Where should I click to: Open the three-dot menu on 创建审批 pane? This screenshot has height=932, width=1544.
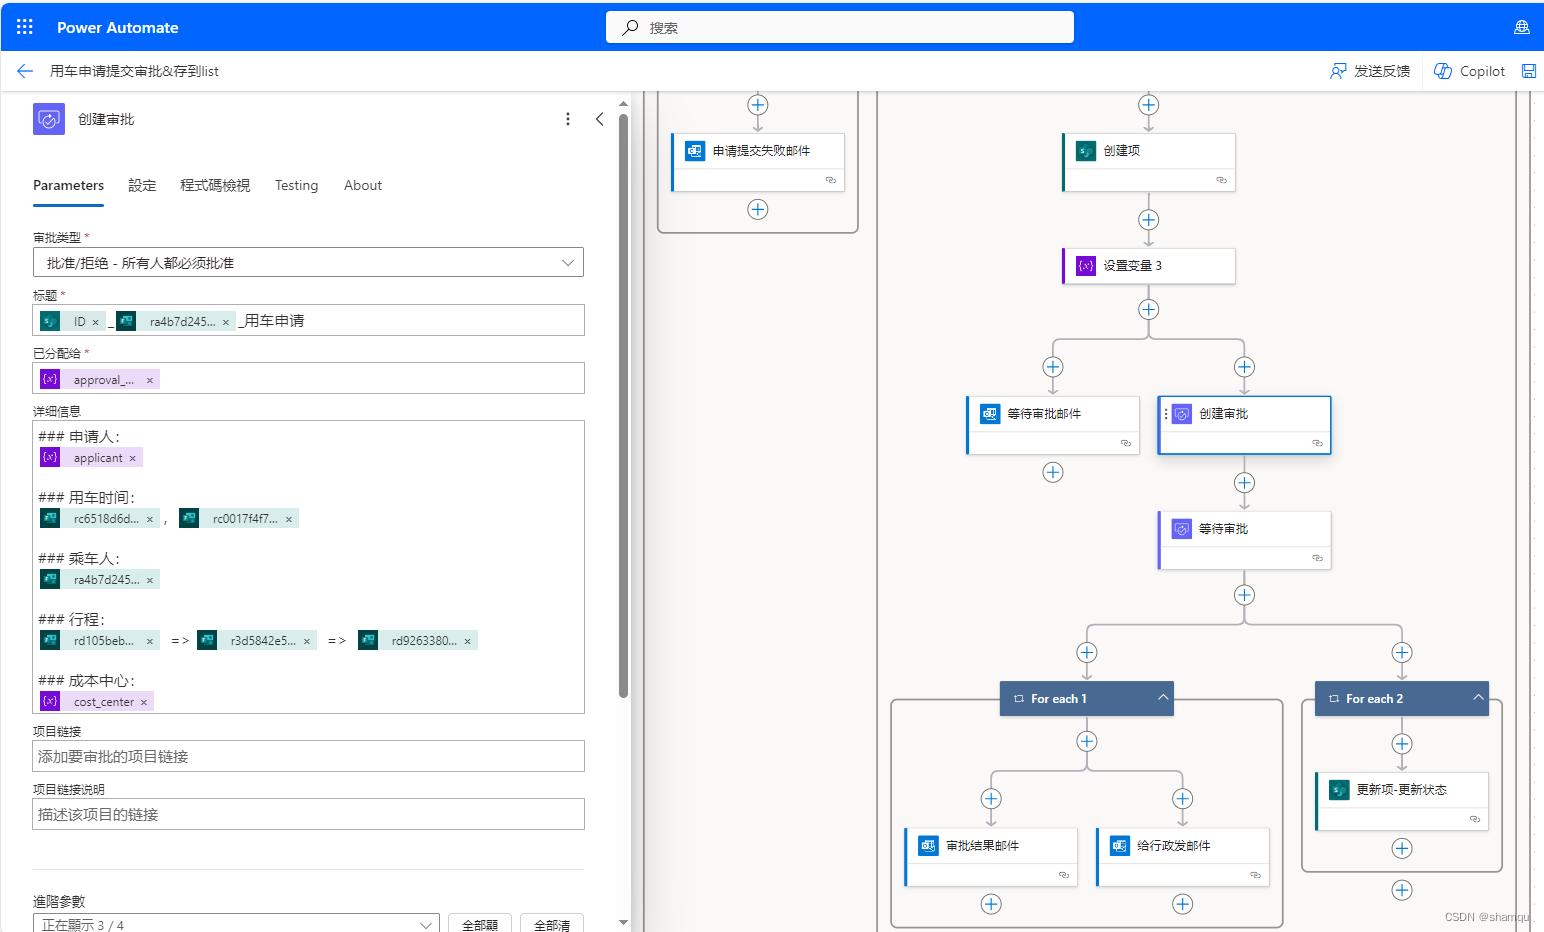[567, 118]
